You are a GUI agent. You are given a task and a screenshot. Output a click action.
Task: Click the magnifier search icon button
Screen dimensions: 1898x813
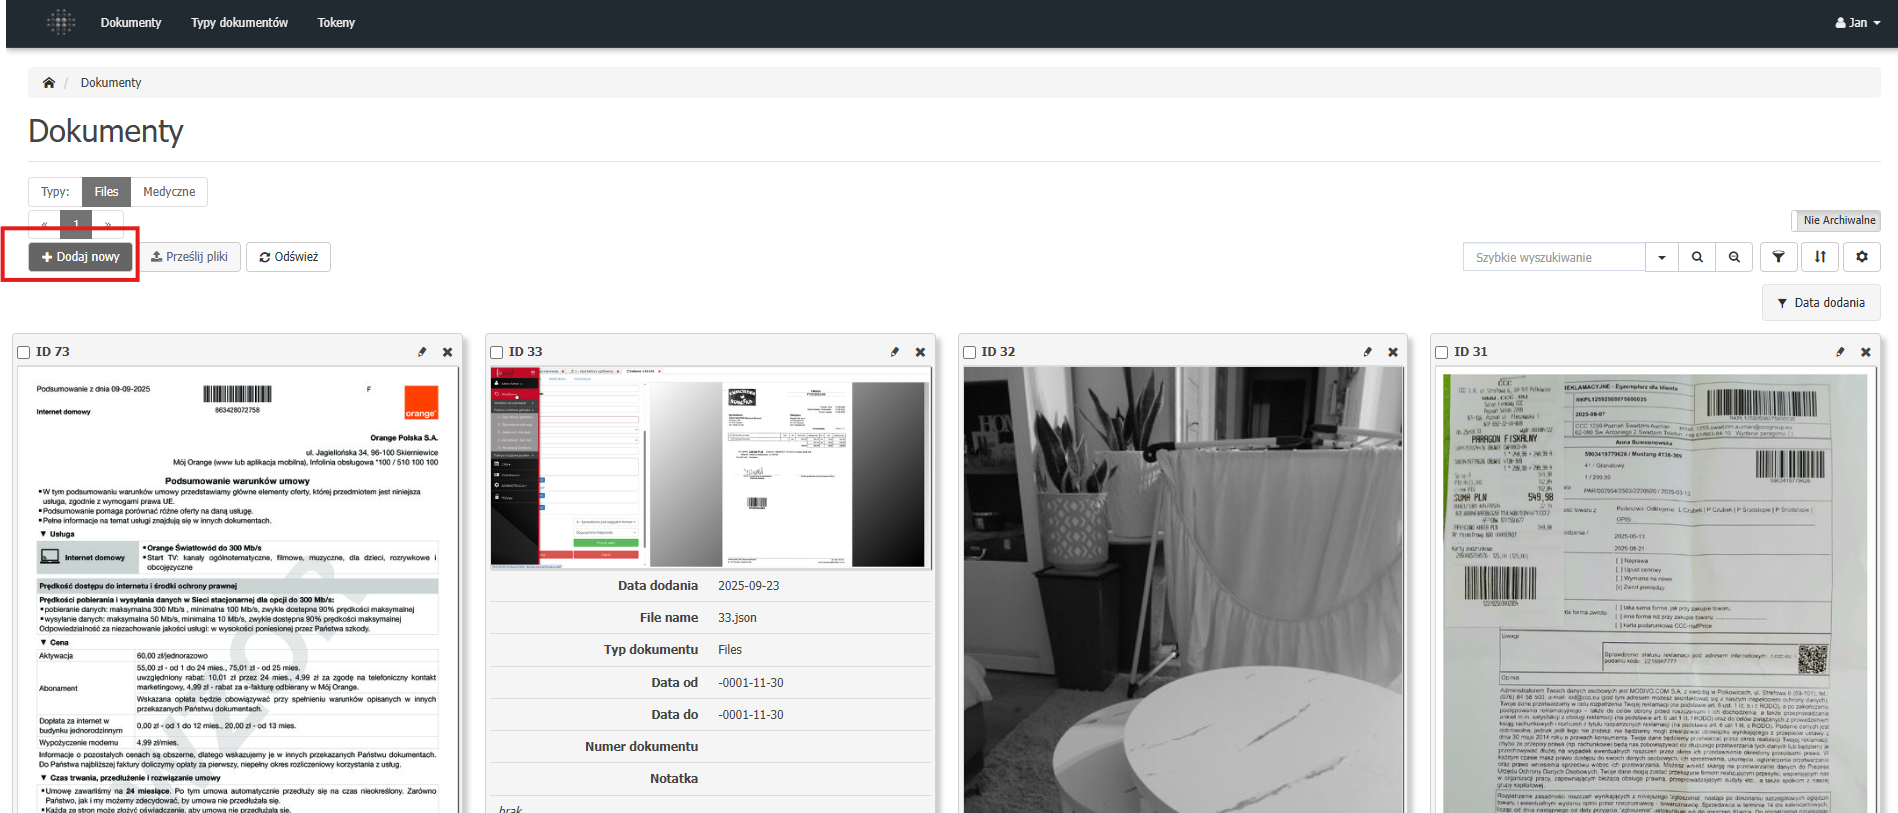[1697, 257]
